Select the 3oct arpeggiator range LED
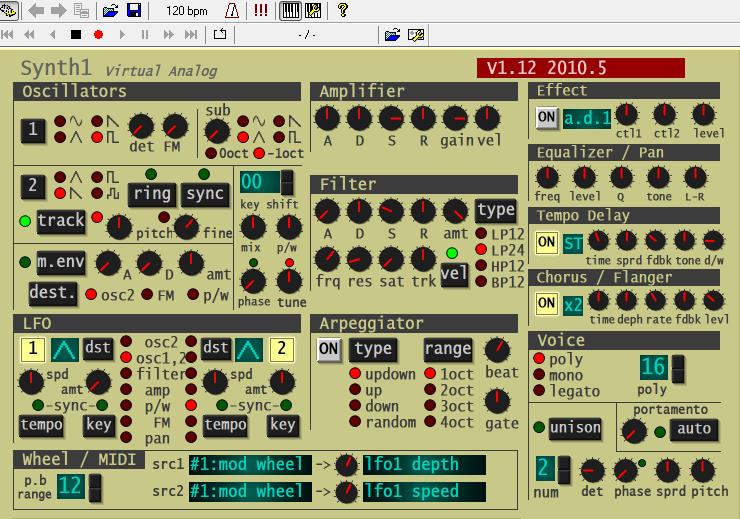Viewport: 740px width, 519px height. (429, 405)
